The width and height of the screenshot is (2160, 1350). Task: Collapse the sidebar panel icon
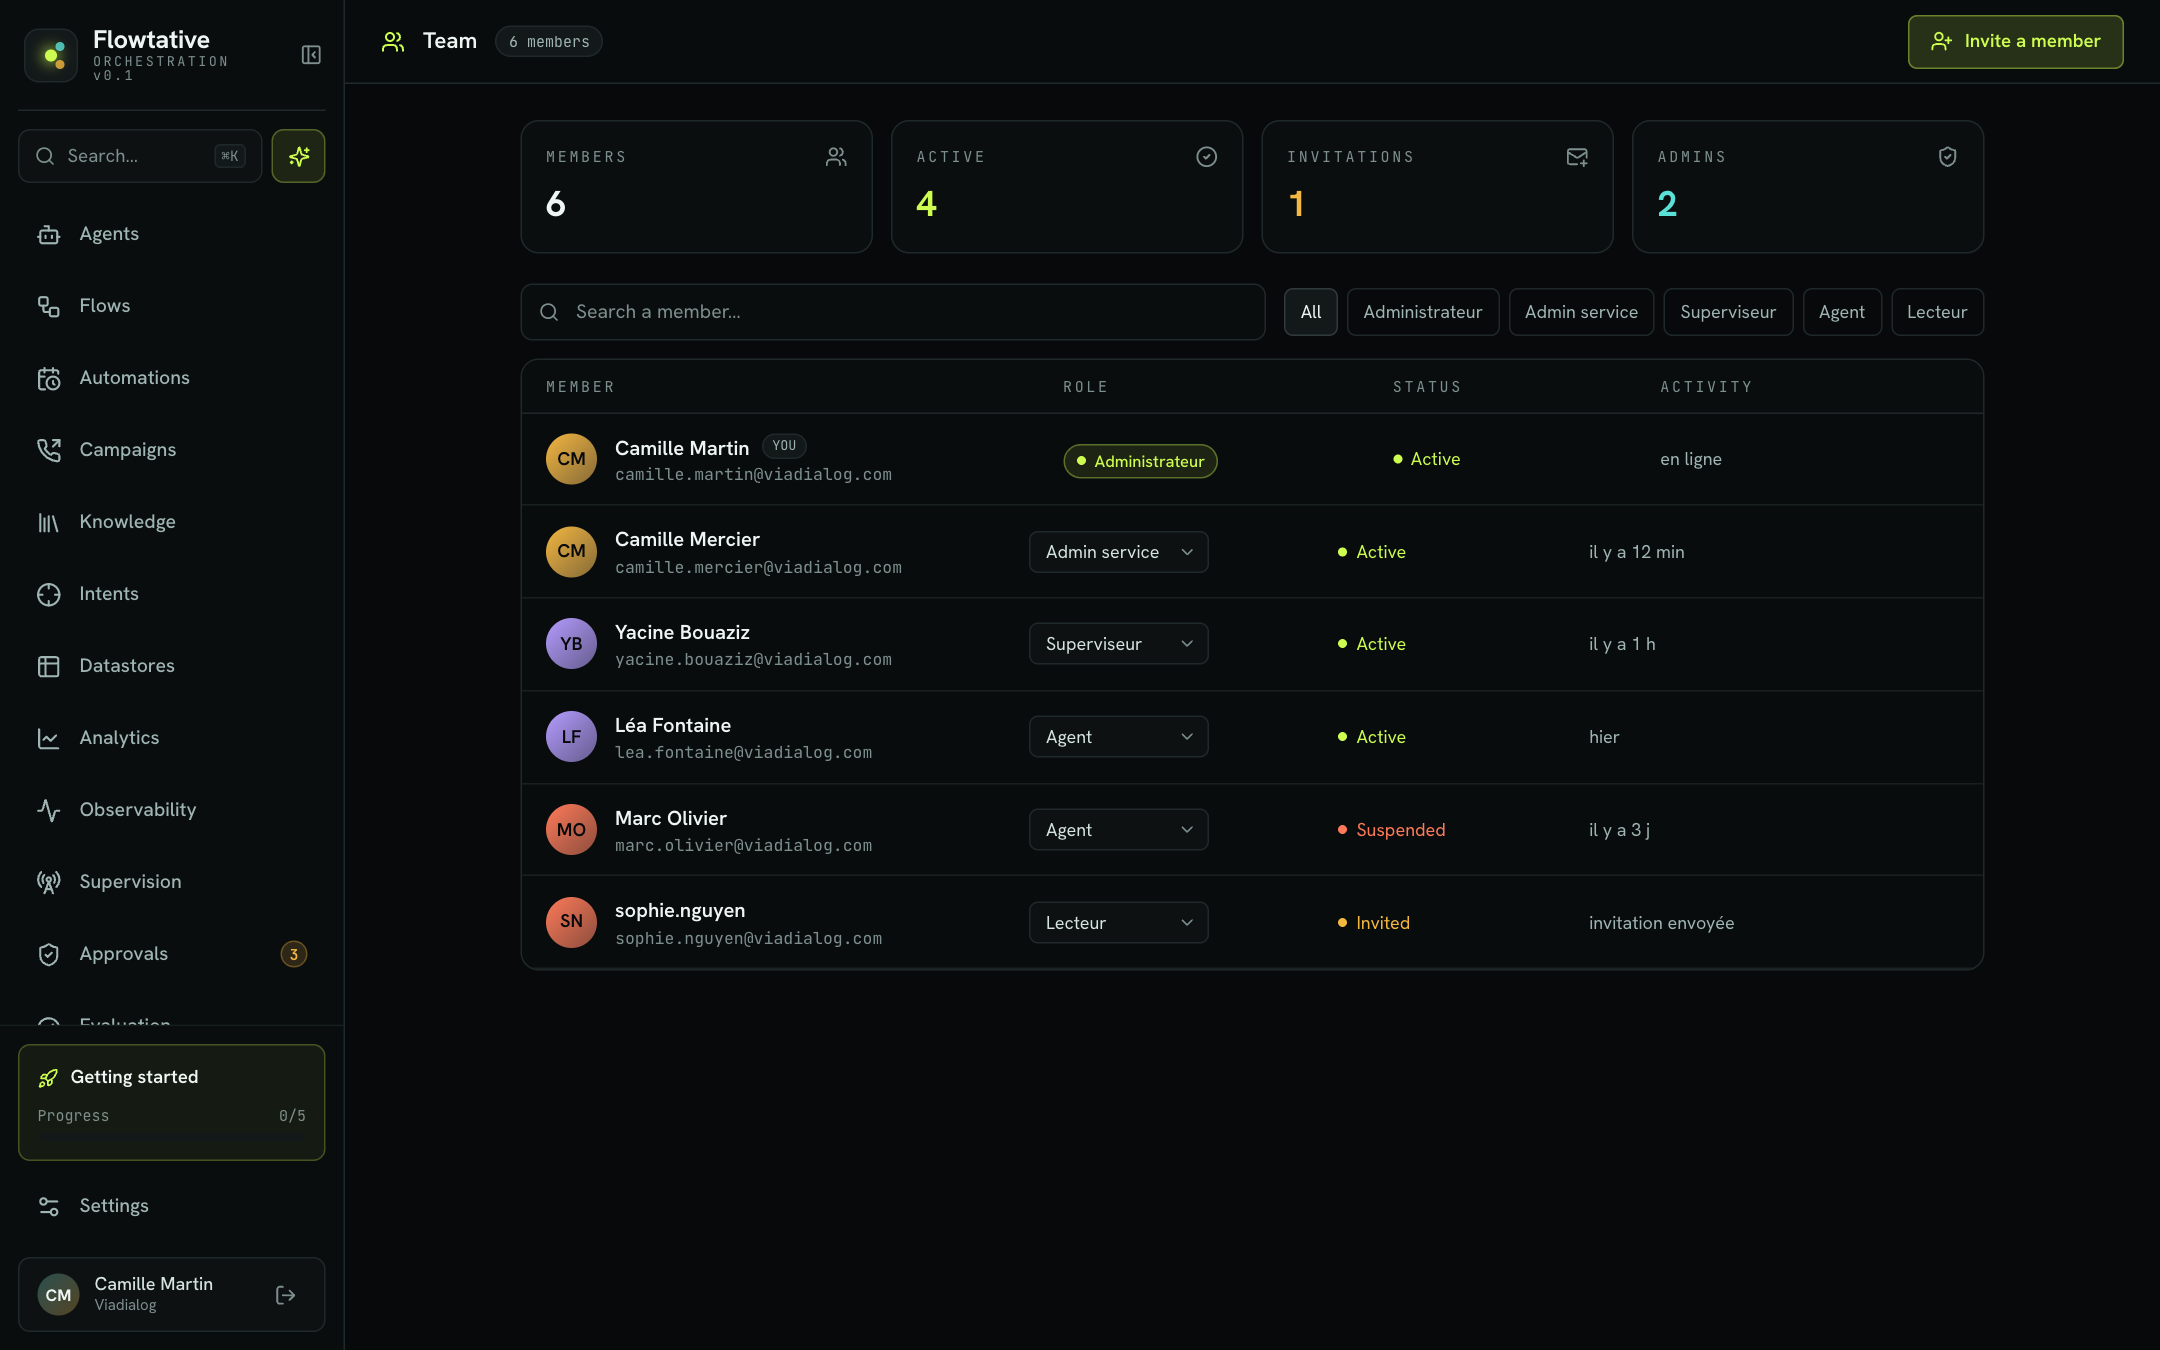click(x=311, y=55)
